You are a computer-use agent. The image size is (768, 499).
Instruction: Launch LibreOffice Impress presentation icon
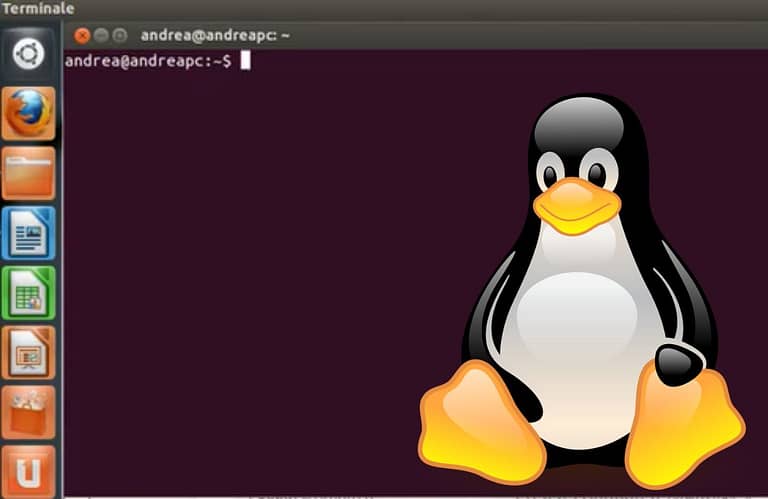[x=28, y=353]
